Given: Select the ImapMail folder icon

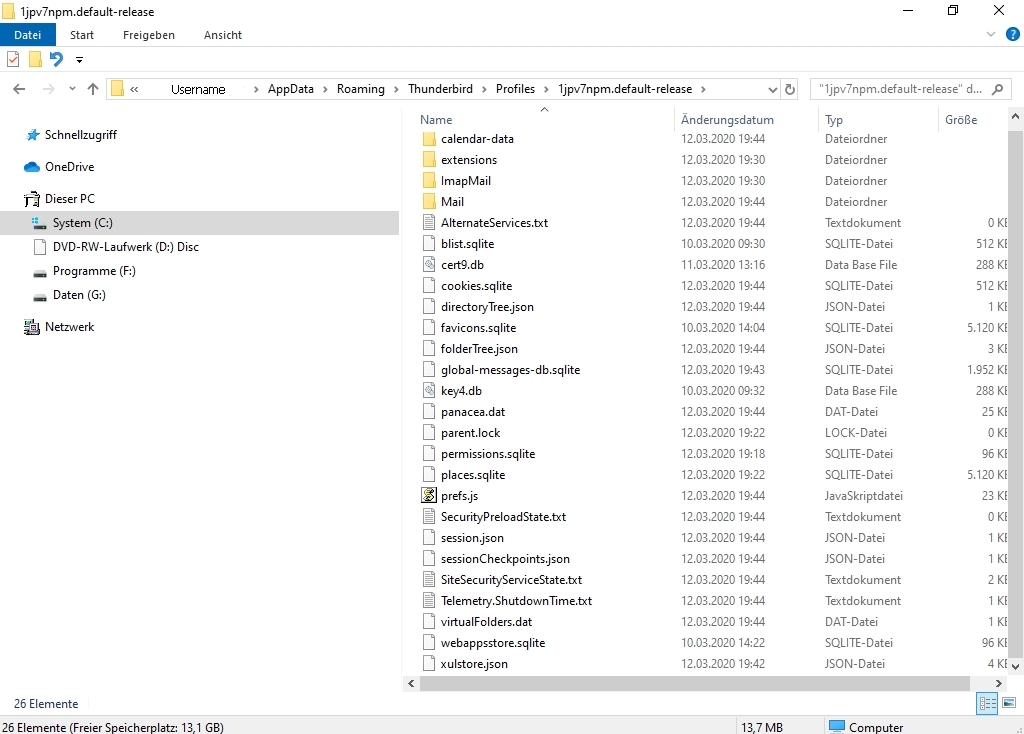Looking at the screenshot, I should [429, 181].
